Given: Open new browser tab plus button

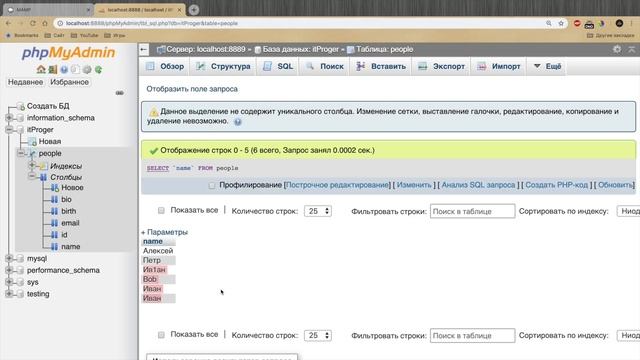Looking at the screenshot, I should click(x=194, y=9).
